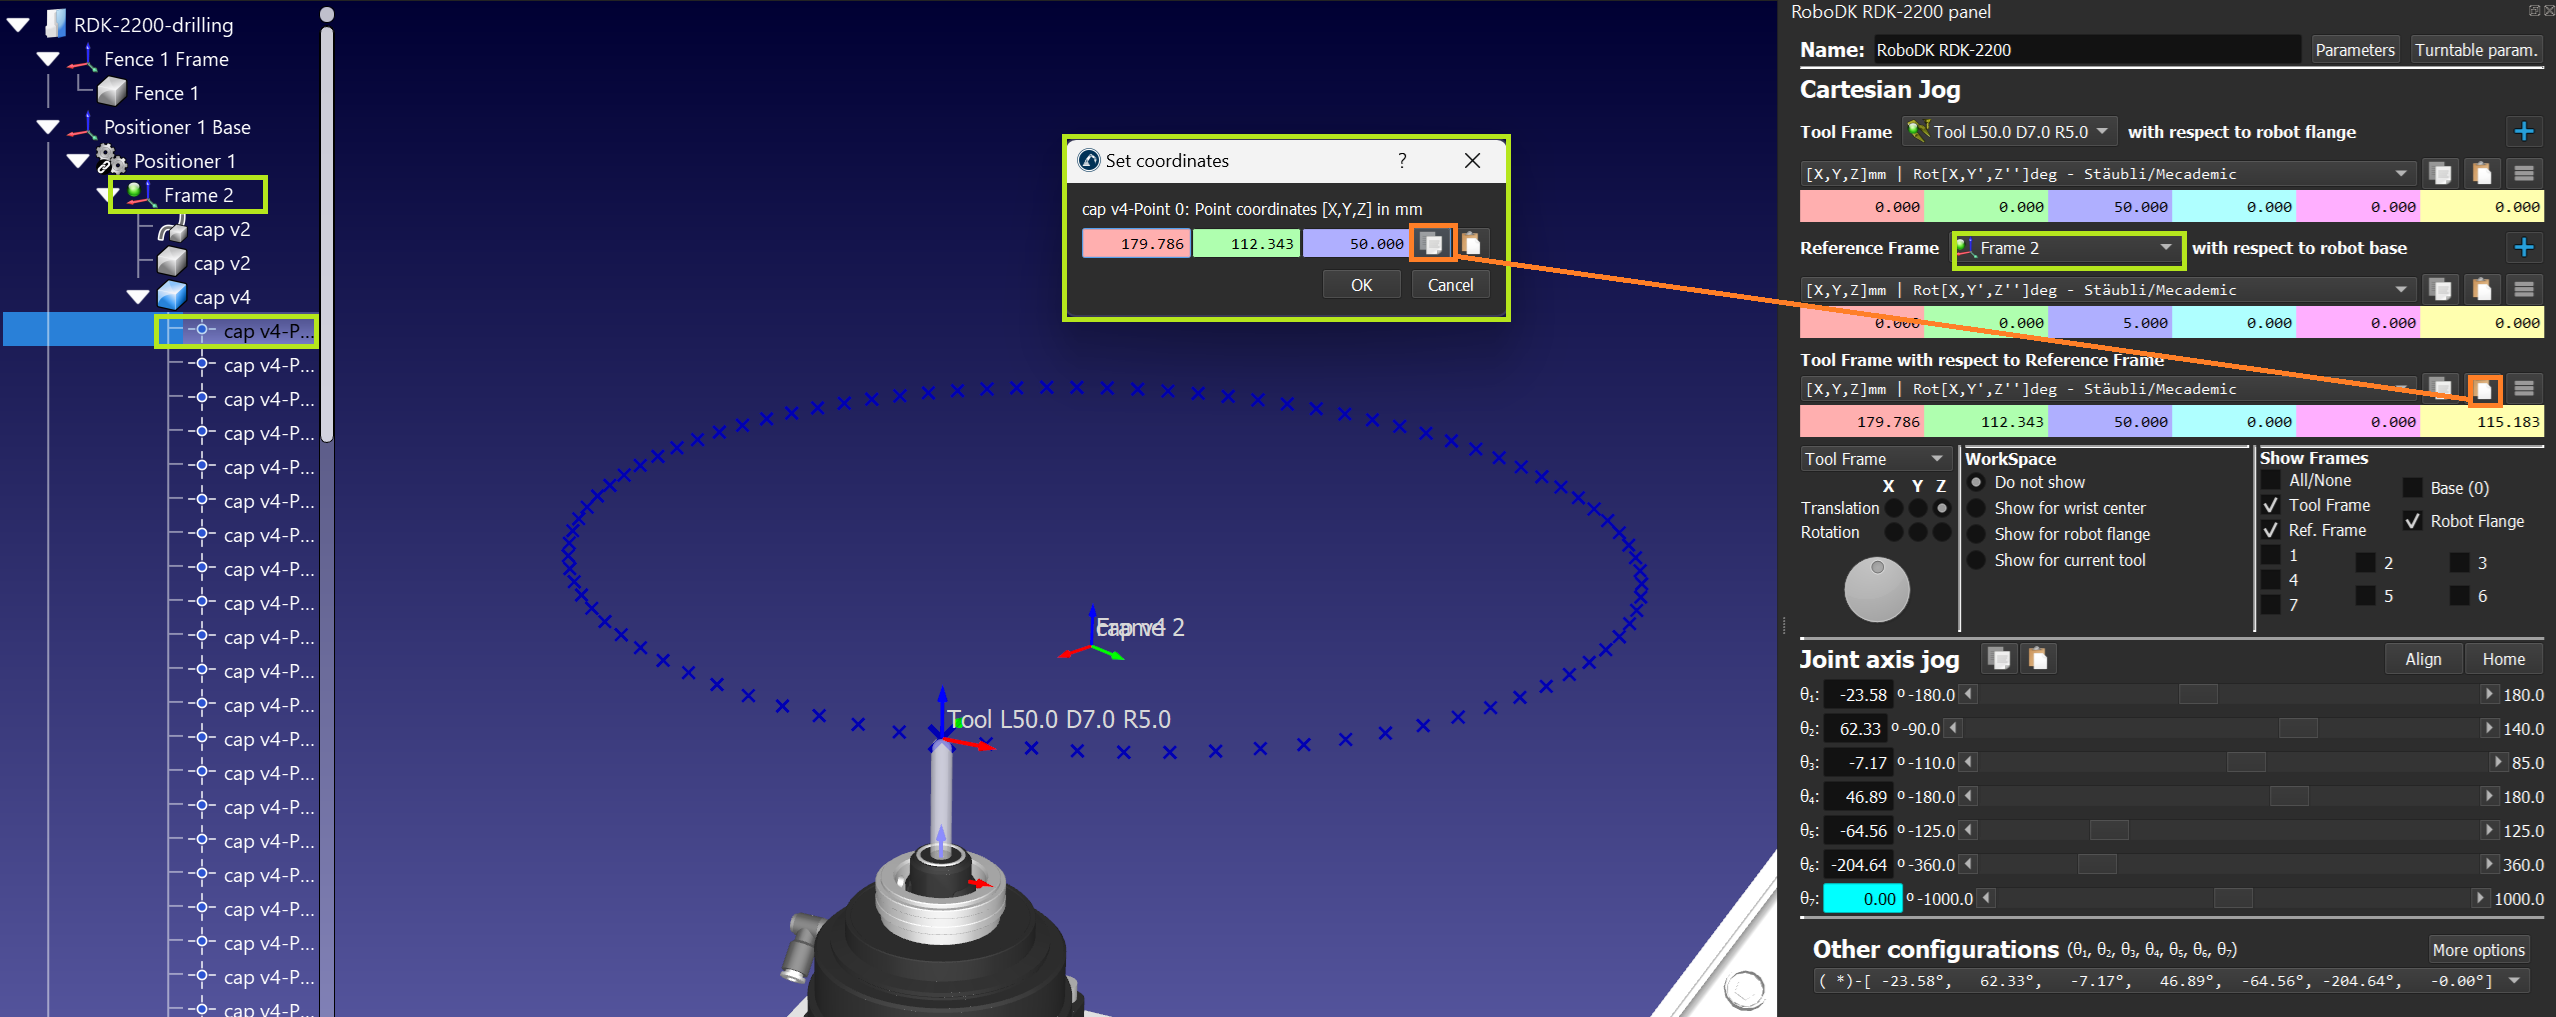Add a new tool frame with plus icon

pyautogui.click(x=2524, y=131)
